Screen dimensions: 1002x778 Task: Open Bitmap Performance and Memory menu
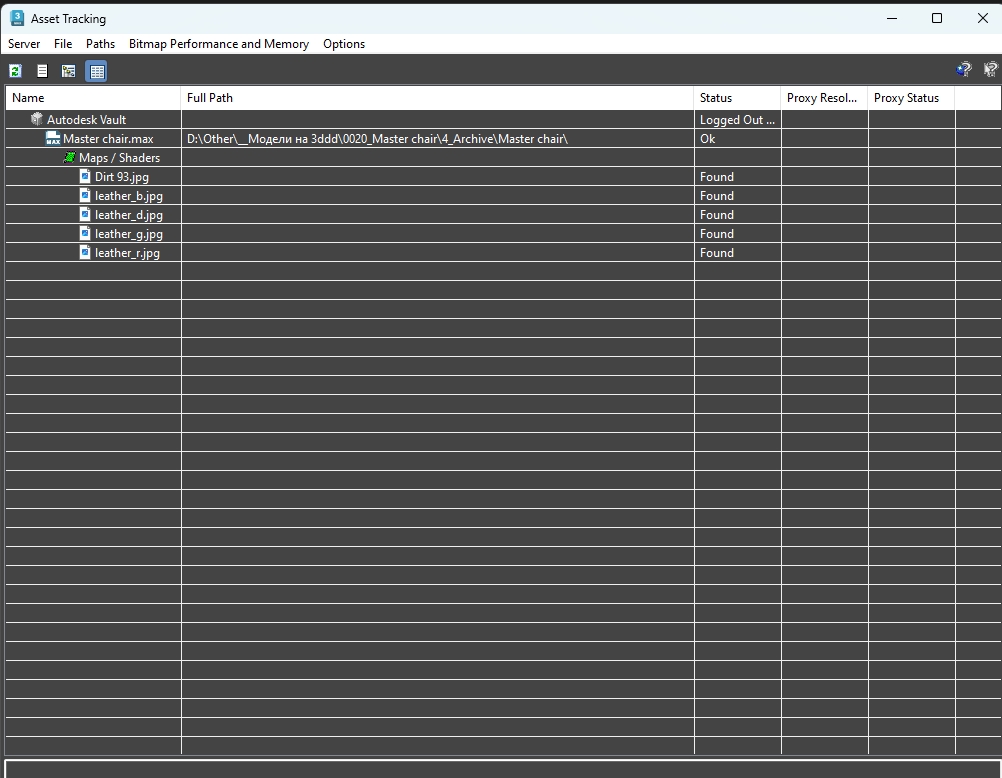pyautogui.click(x=219, y=43)
